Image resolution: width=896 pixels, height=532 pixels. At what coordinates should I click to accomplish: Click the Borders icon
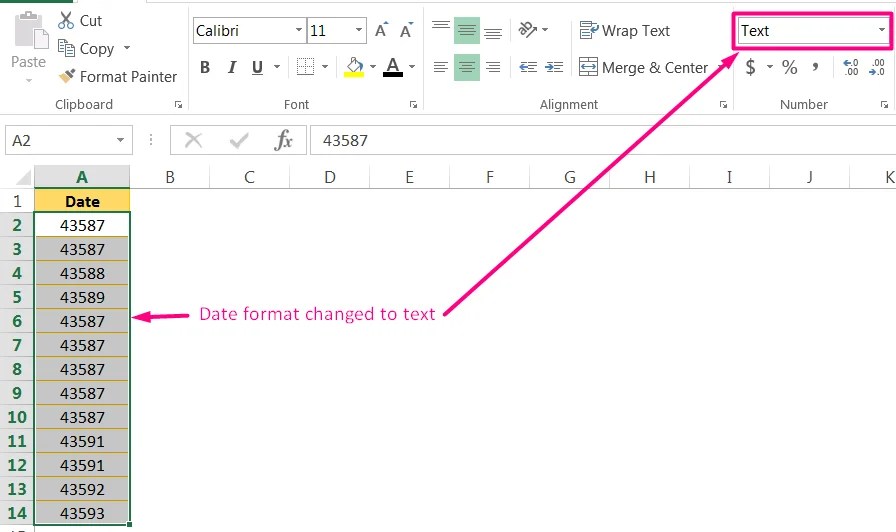(x=305, y=67)
